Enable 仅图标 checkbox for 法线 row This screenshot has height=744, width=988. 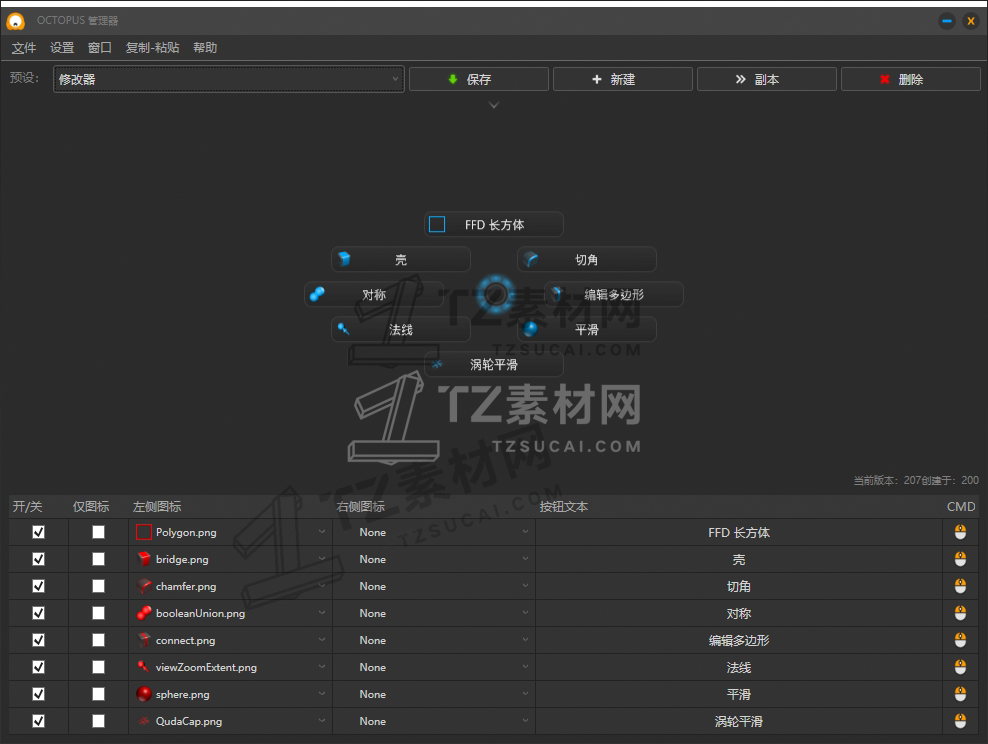coord(98,667)
